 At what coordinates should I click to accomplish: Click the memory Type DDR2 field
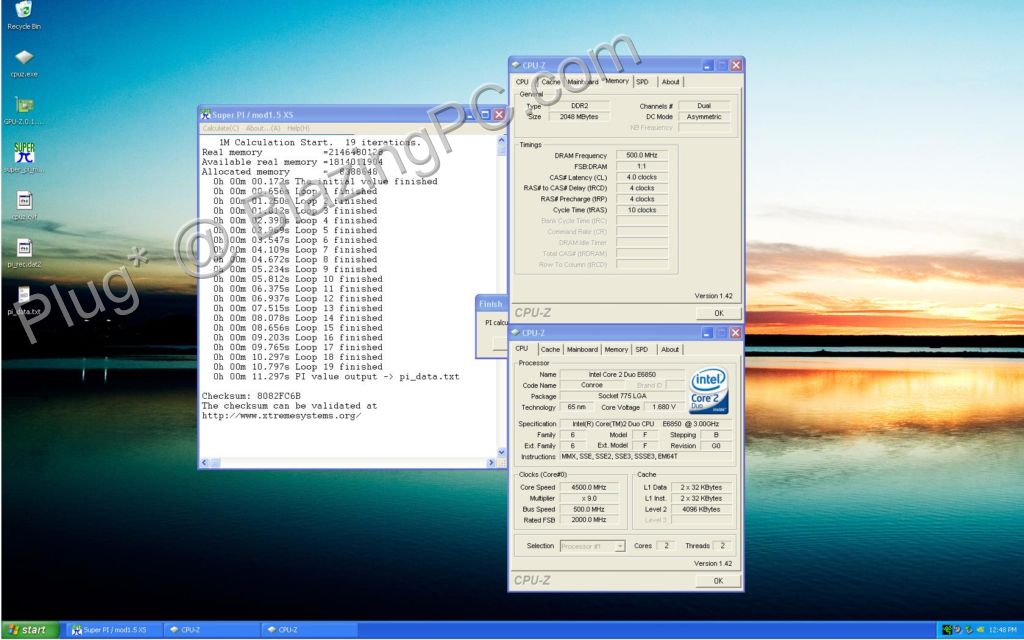pos(579,105)
